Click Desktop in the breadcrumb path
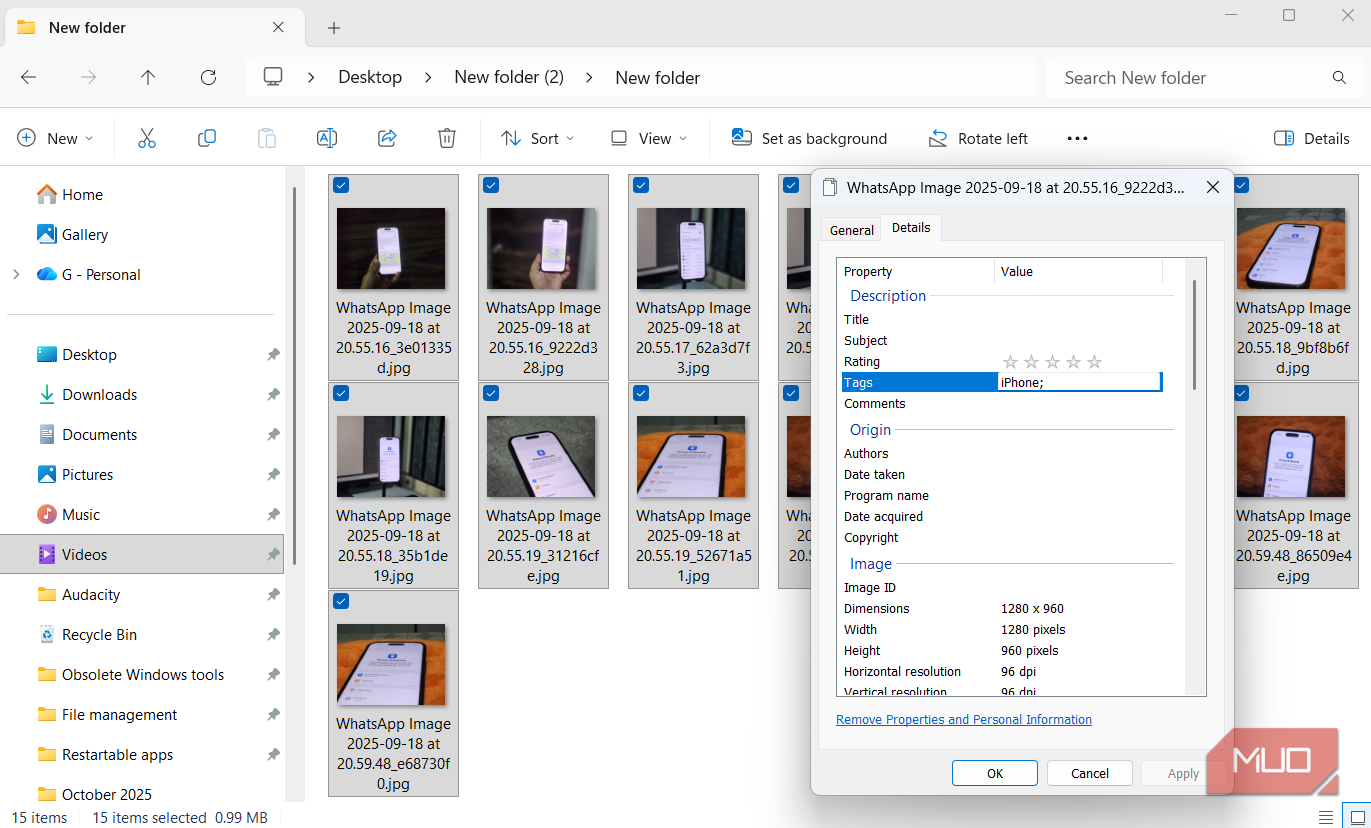 tap(370, 77)
